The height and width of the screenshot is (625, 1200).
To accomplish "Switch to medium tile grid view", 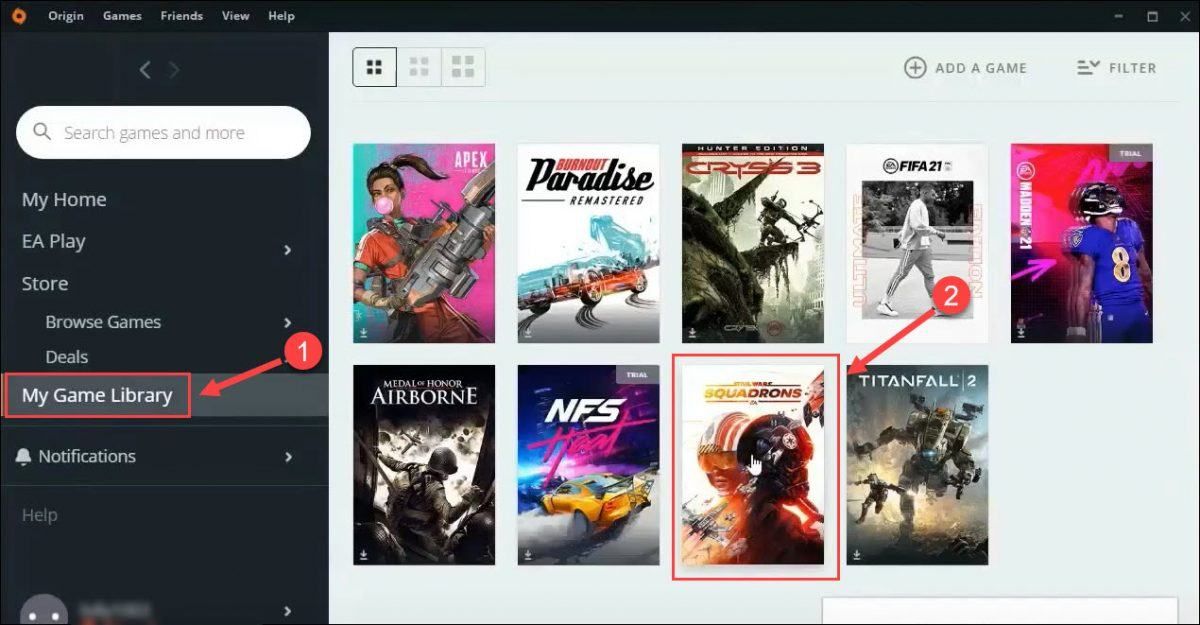I will (419, 67).
